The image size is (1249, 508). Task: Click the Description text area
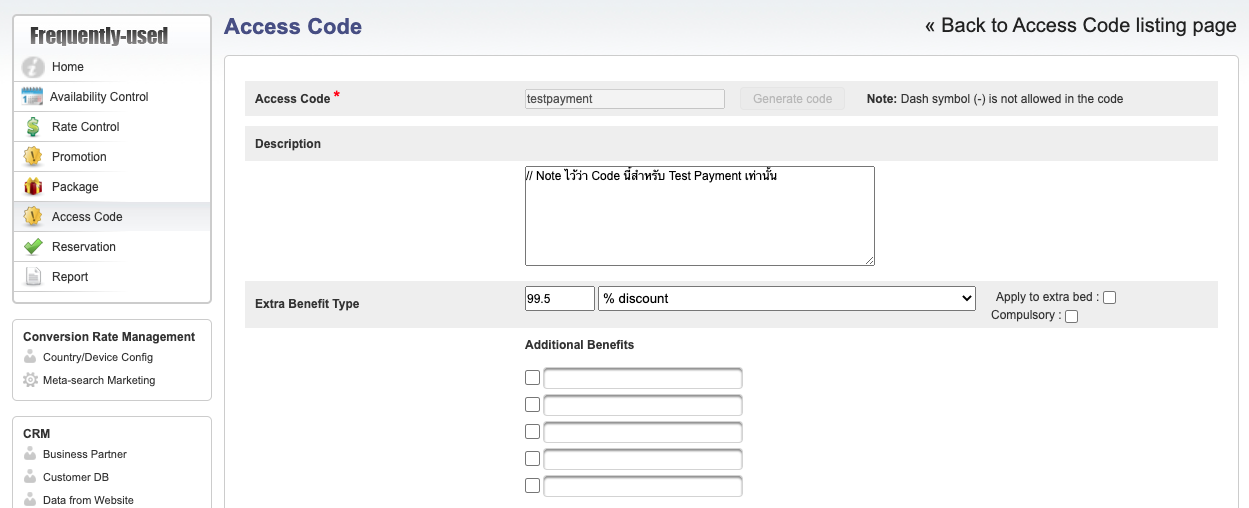point(699,216)
